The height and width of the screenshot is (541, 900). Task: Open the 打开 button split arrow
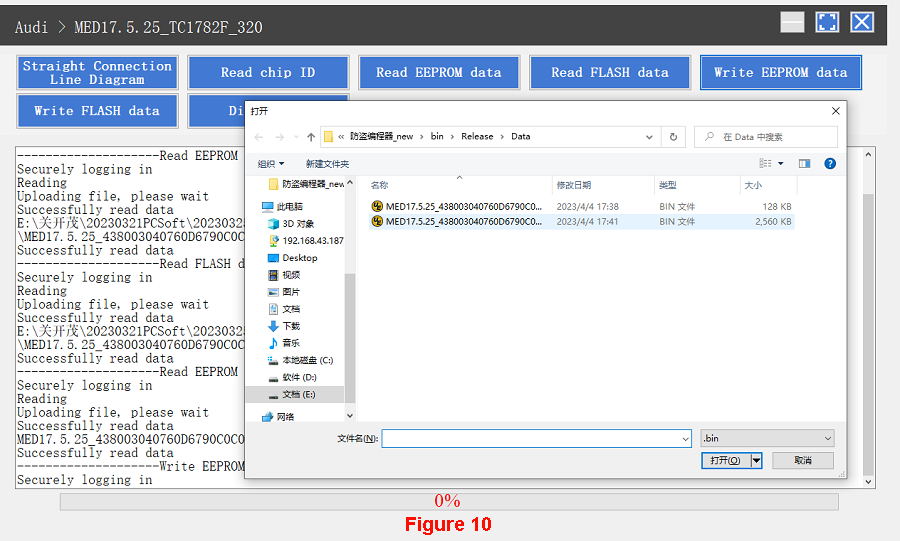(757, 460)
